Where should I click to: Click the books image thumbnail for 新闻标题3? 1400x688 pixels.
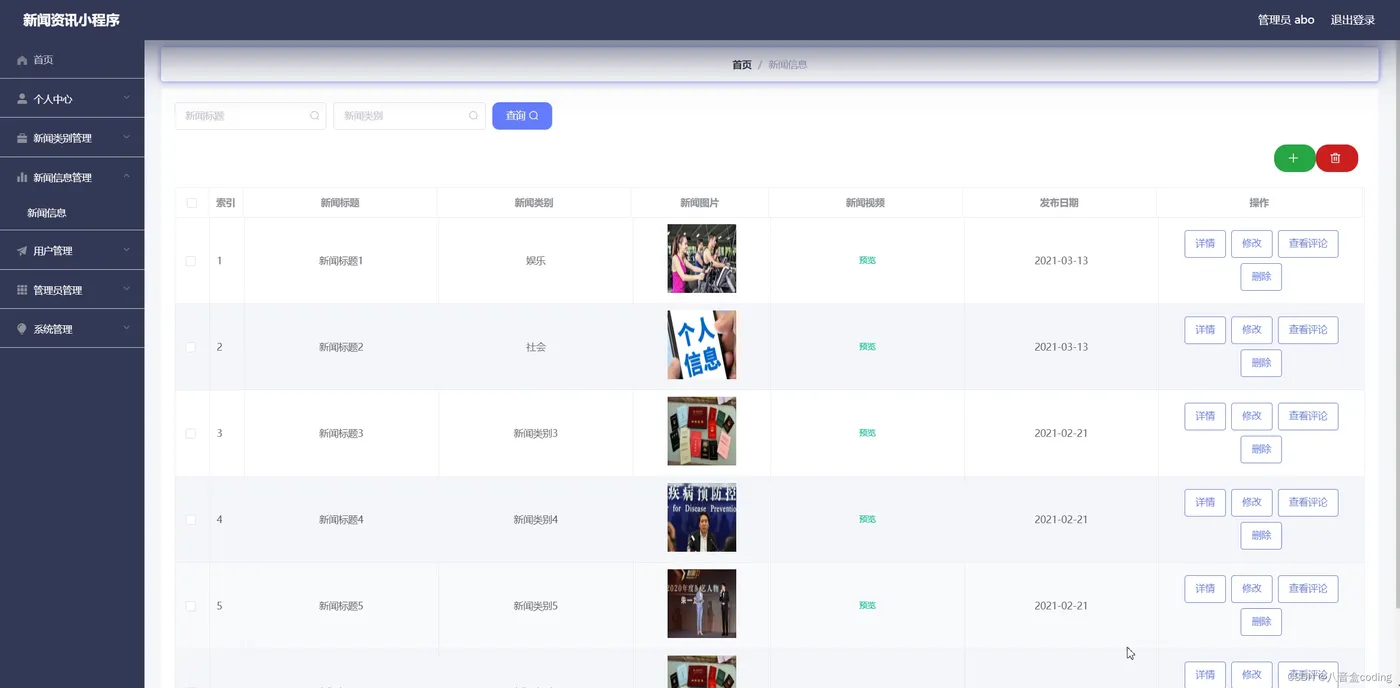(702, 431)
